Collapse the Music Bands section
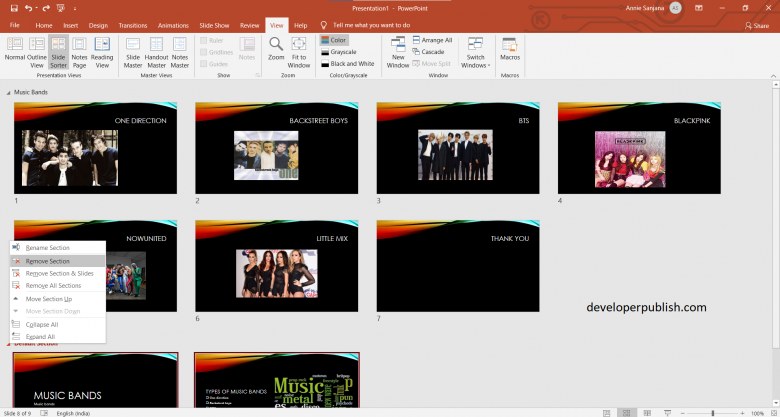This screenshot has width=780, height=417. click(9, 92)
